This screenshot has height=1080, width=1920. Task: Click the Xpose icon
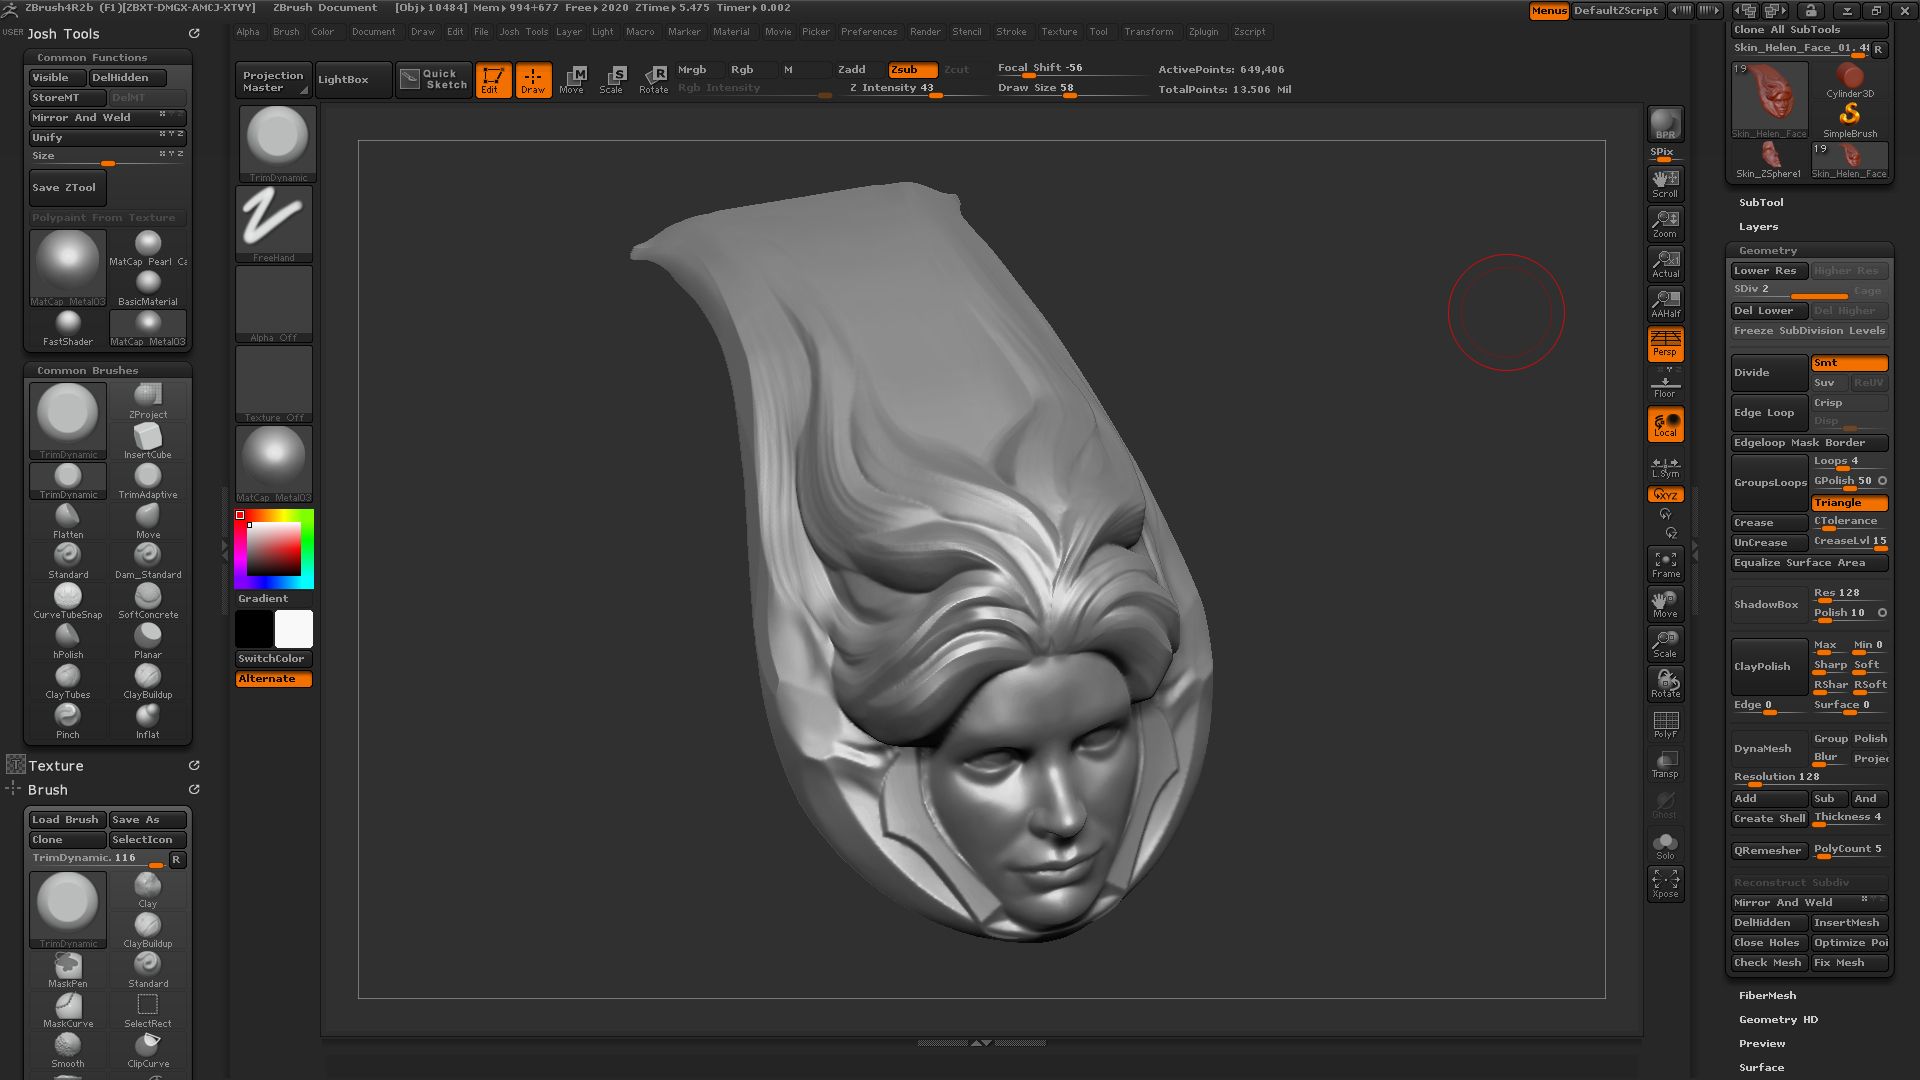pos(1665,884)
